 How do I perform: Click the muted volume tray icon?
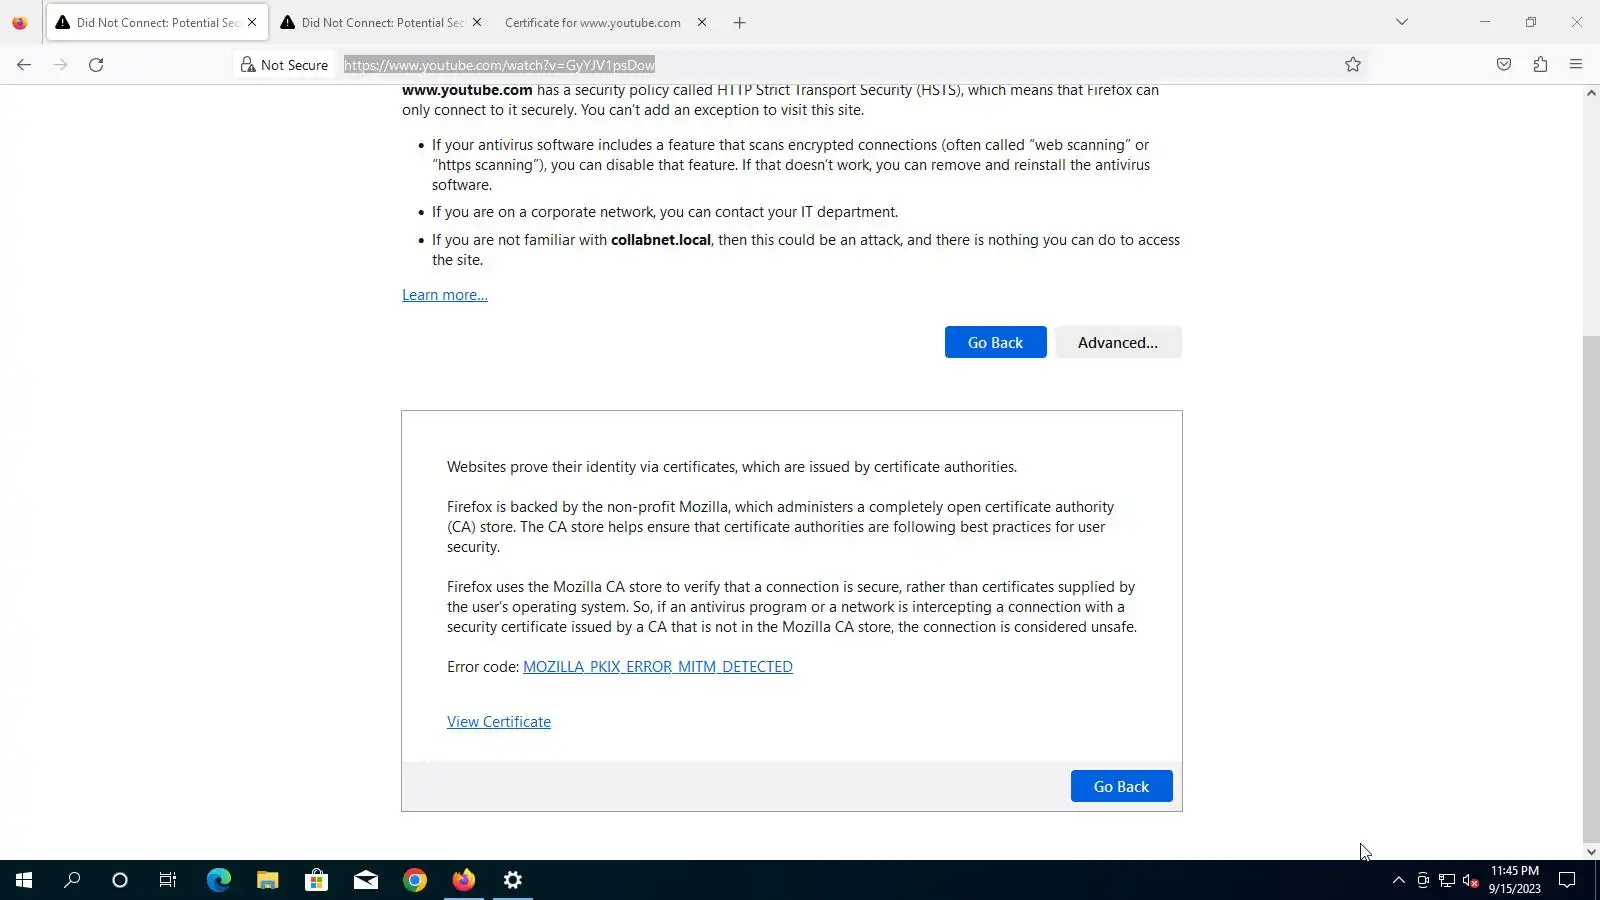point(1470,880)
